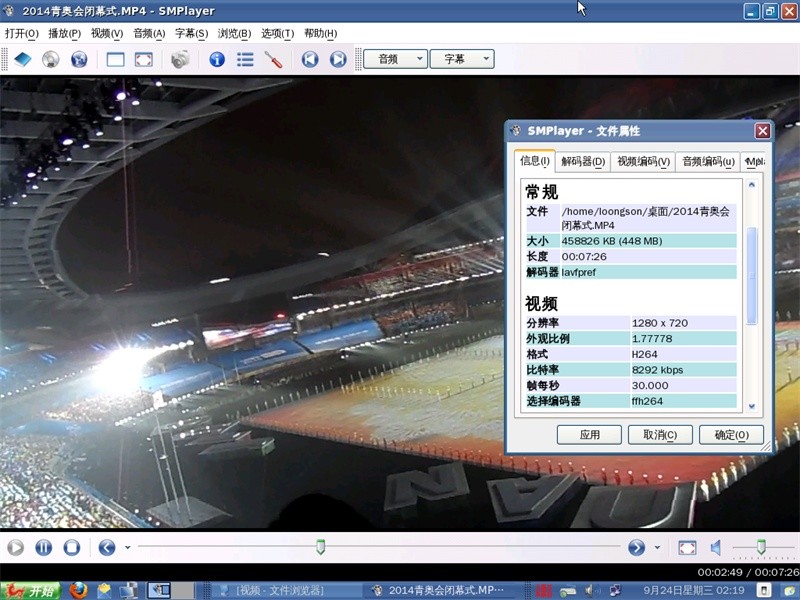800x600 pixels.
Task: Expand the 字幕 subtitle dropdown
Action: point(462,59)
